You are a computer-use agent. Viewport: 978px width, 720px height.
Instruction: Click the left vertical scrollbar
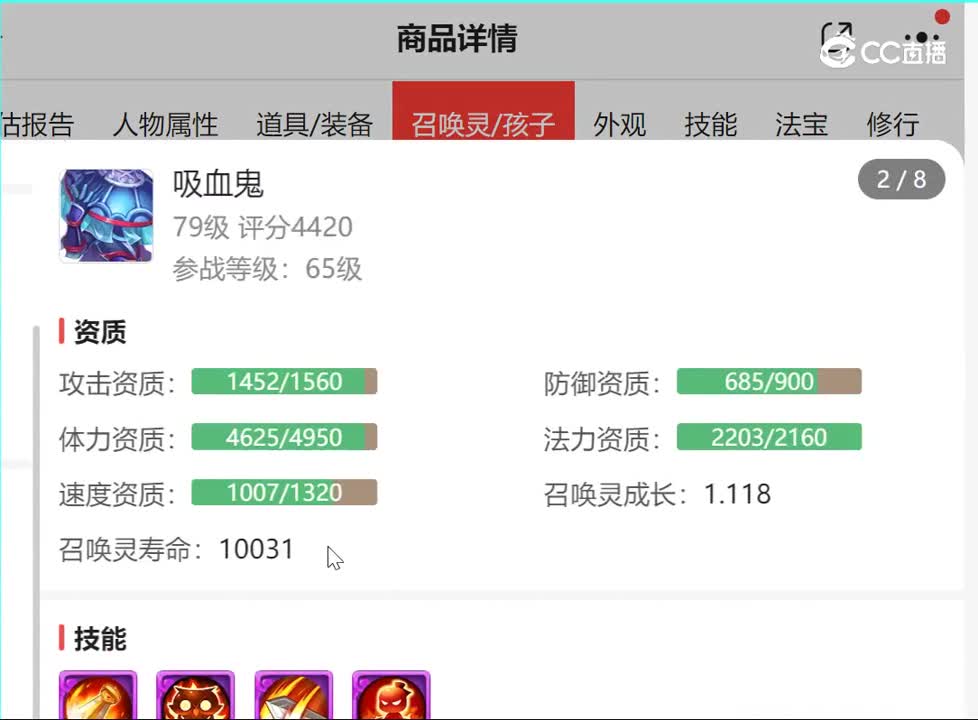point(36,522)
